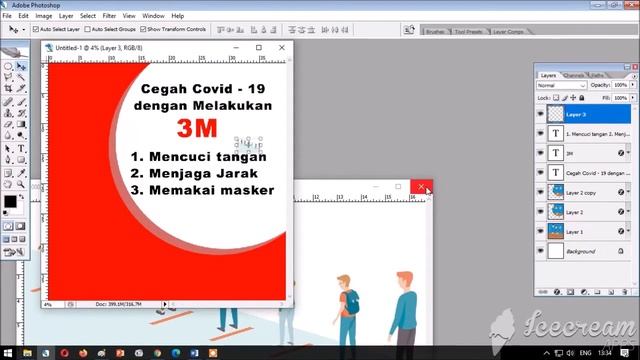This screenshot has height=360, width=640.
Task: Open the Brushes palette tab
Action: pyautogui.click(x=435, y=31)
